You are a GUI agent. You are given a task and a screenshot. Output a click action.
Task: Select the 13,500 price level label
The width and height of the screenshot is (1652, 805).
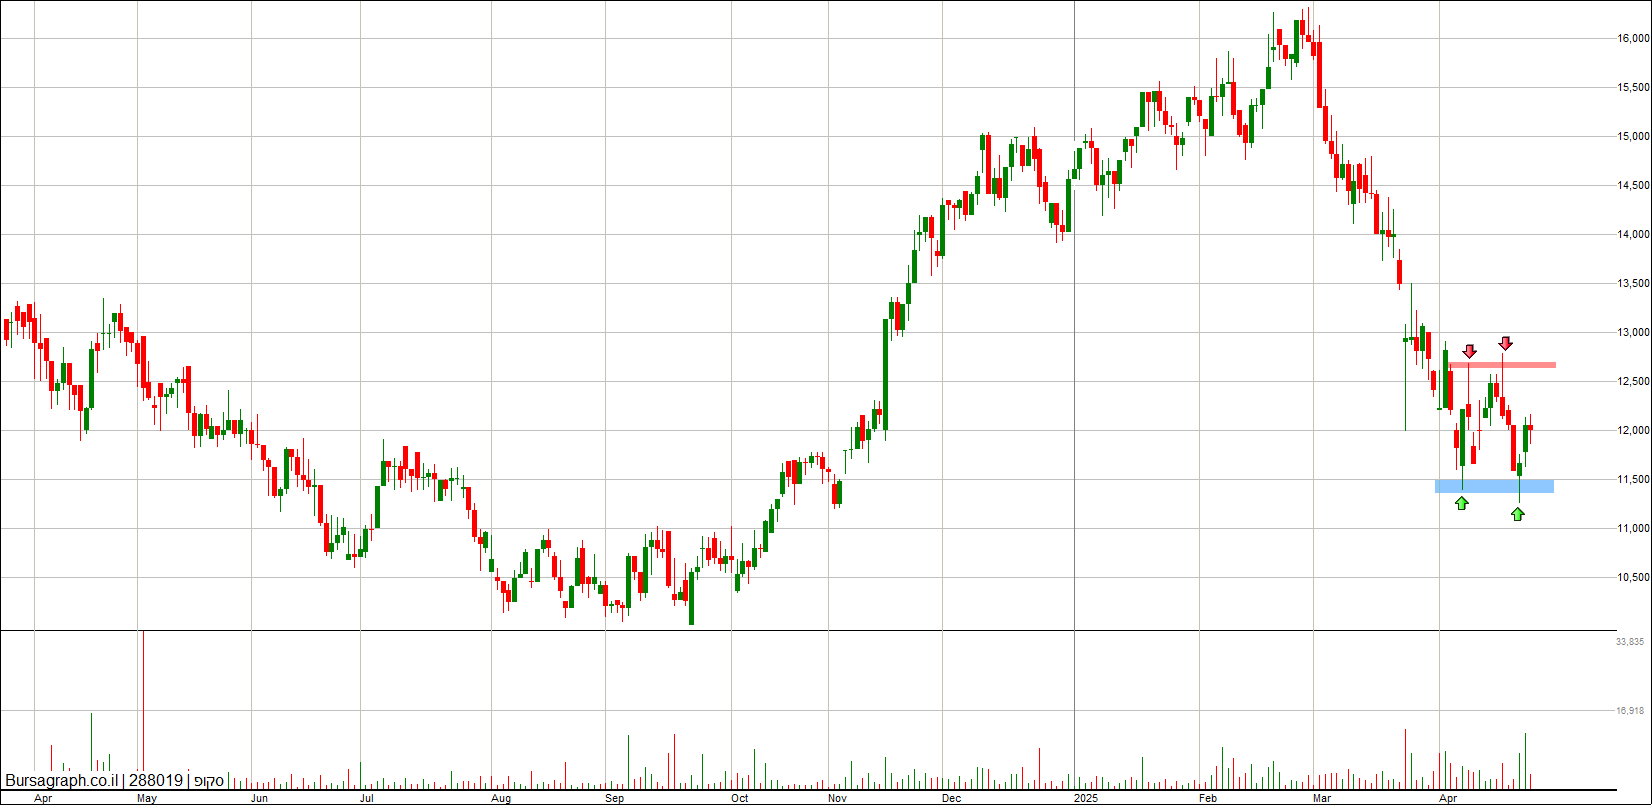[1633, 284]
